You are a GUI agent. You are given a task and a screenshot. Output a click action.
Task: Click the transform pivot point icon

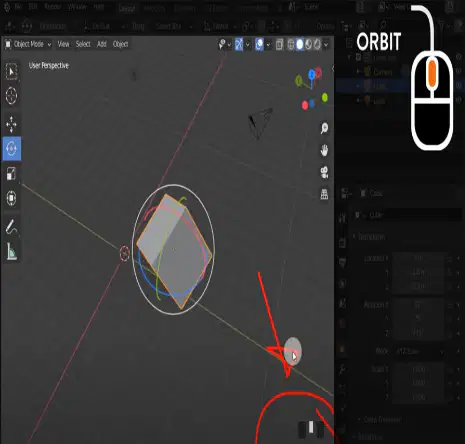247,26
